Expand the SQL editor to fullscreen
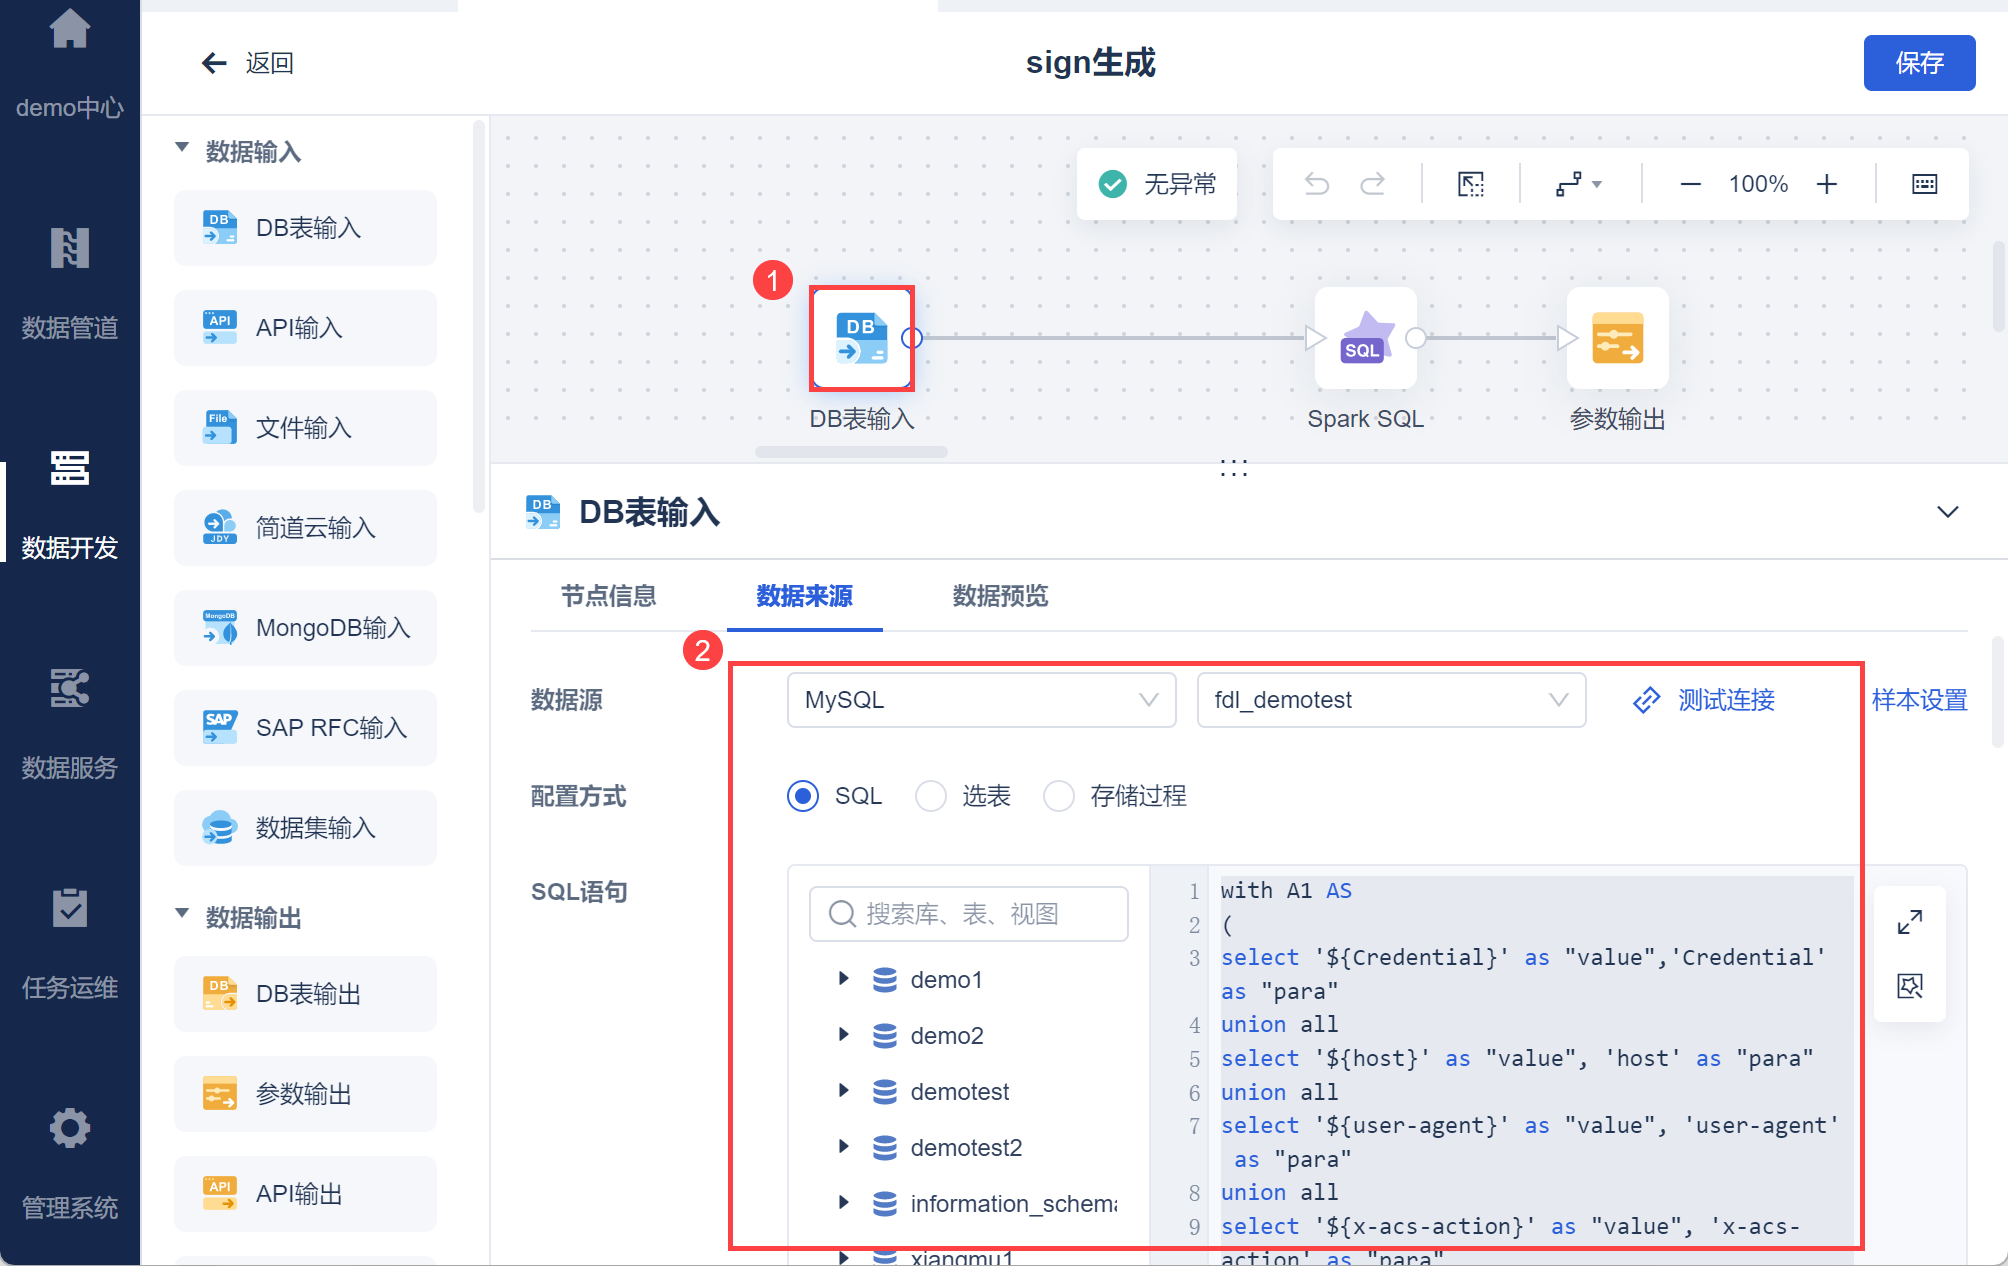This screenshot has height=1266, width=2008. point(1909,922)
